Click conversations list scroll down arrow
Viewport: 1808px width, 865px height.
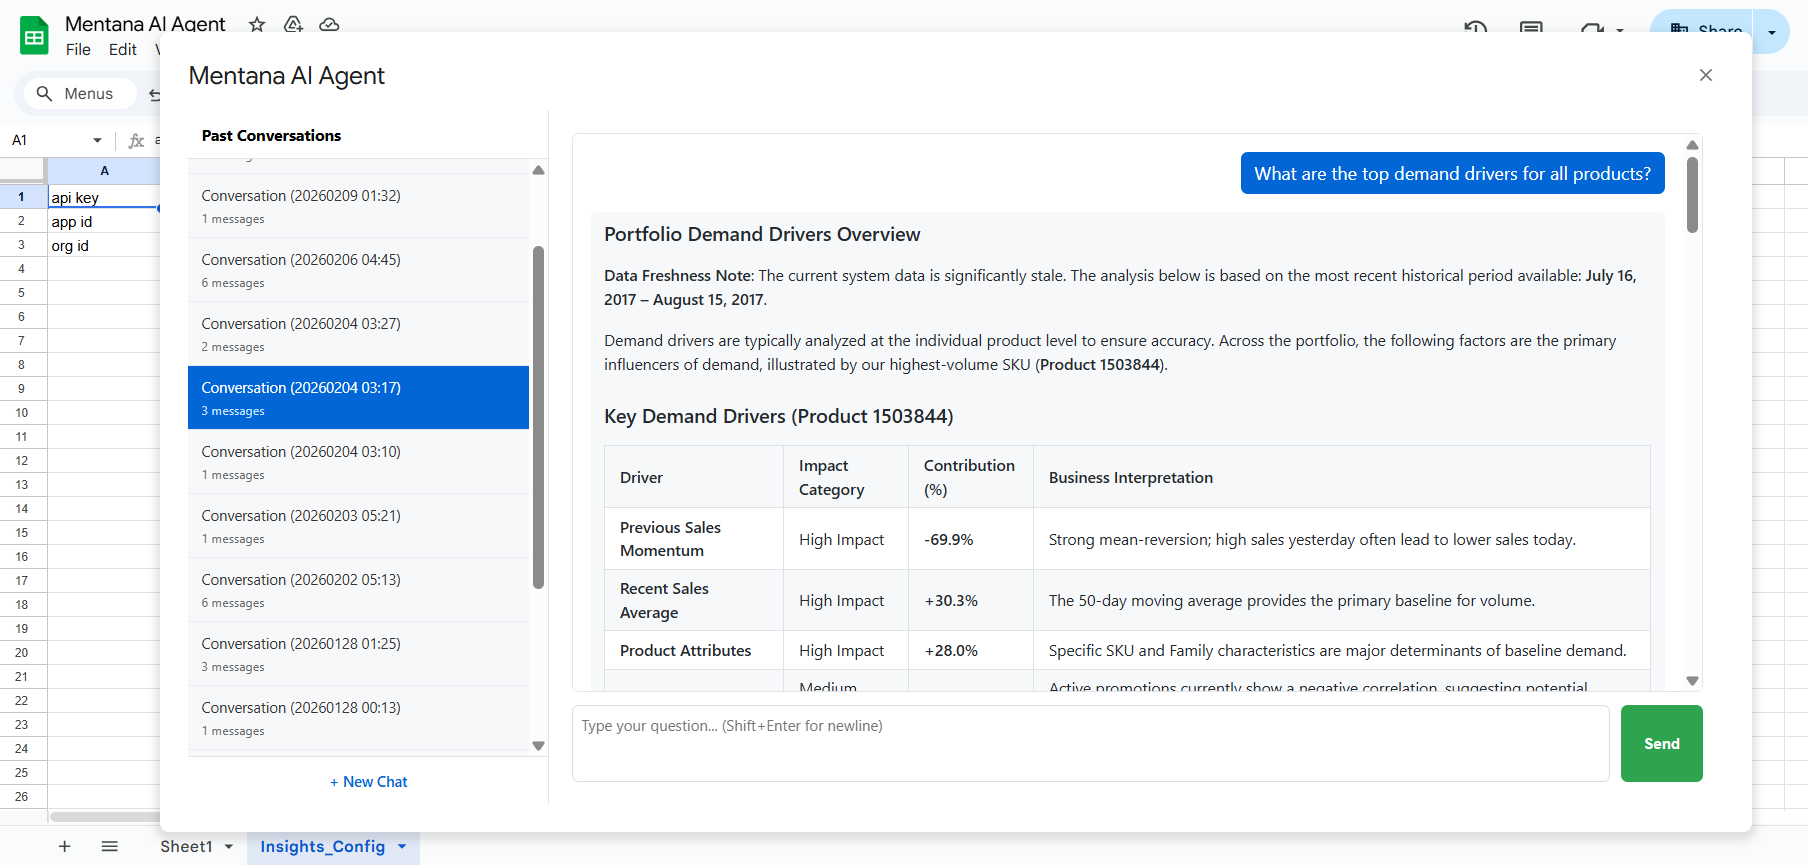538,745
